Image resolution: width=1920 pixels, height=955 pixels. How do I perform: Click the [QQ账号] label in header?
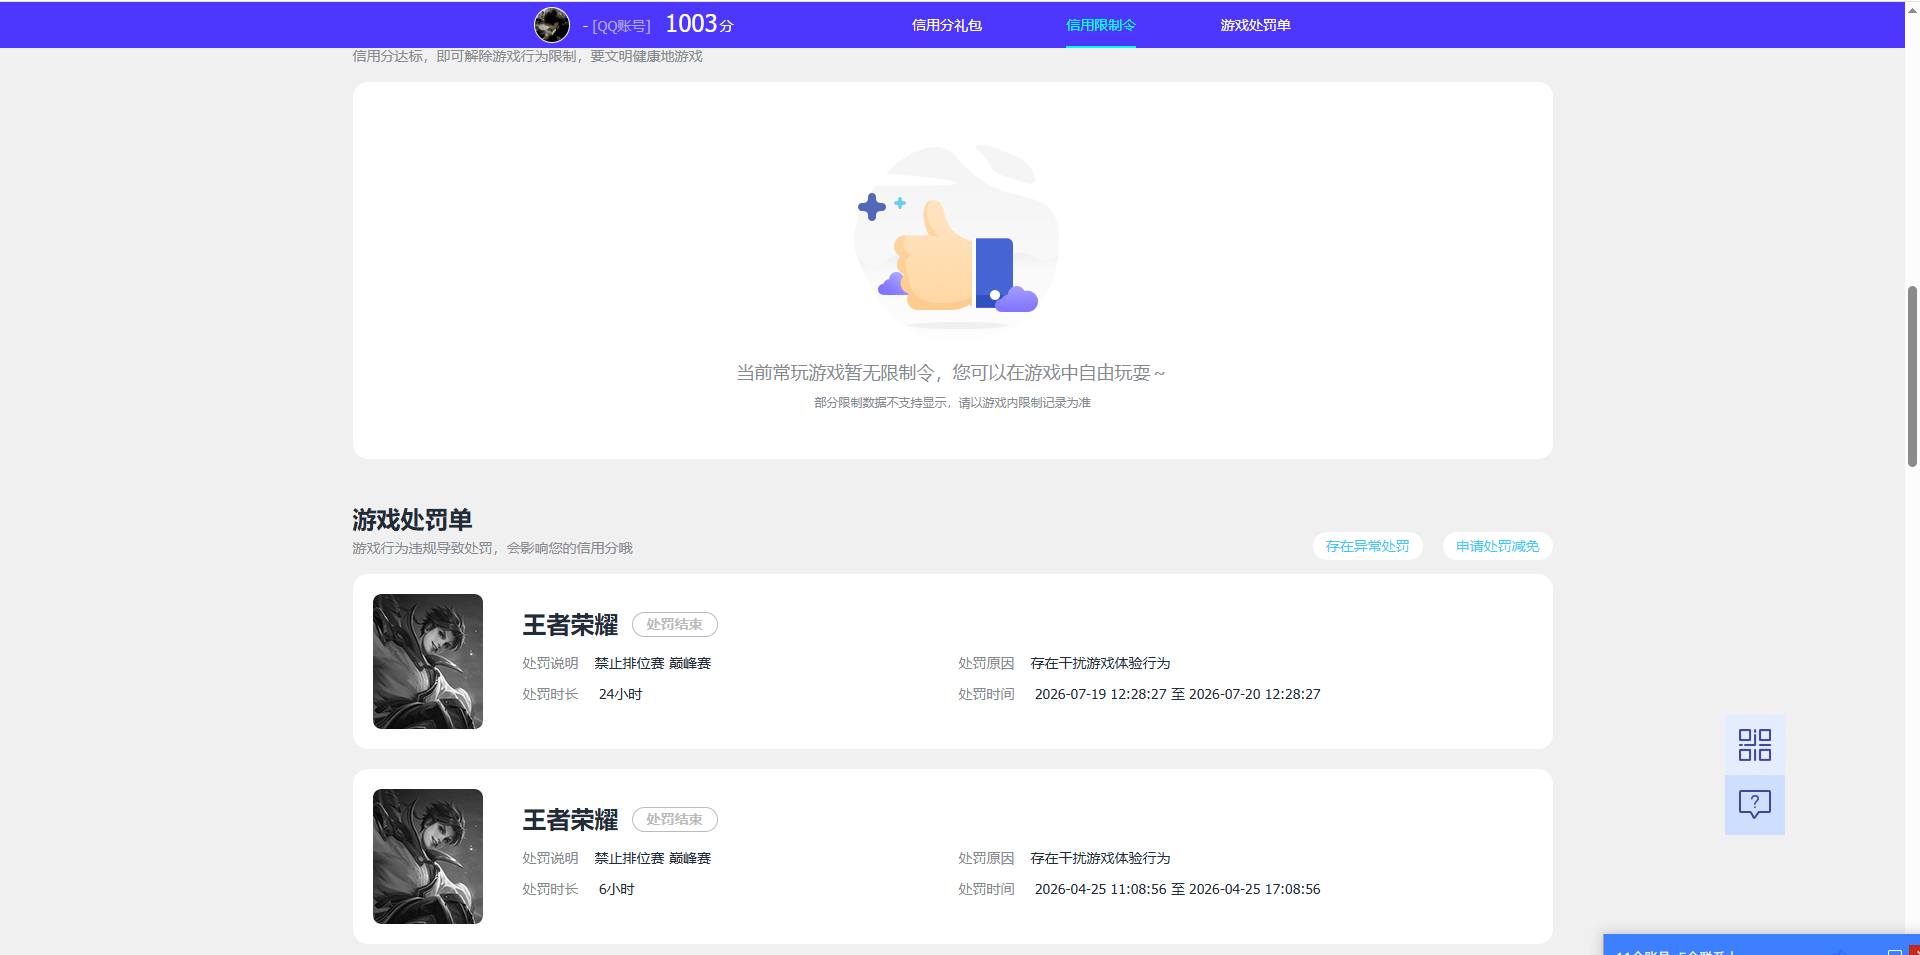pos(621,26)
